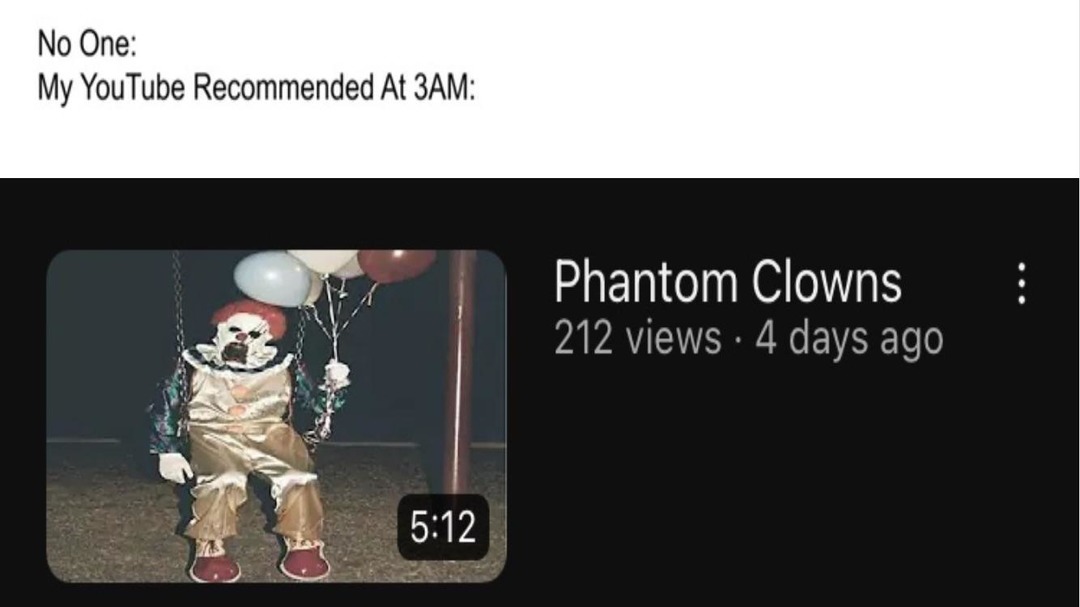Click the clown's face in the thumbnail
This screenshot has width=1080, height=607.
(x=239, y=344)
